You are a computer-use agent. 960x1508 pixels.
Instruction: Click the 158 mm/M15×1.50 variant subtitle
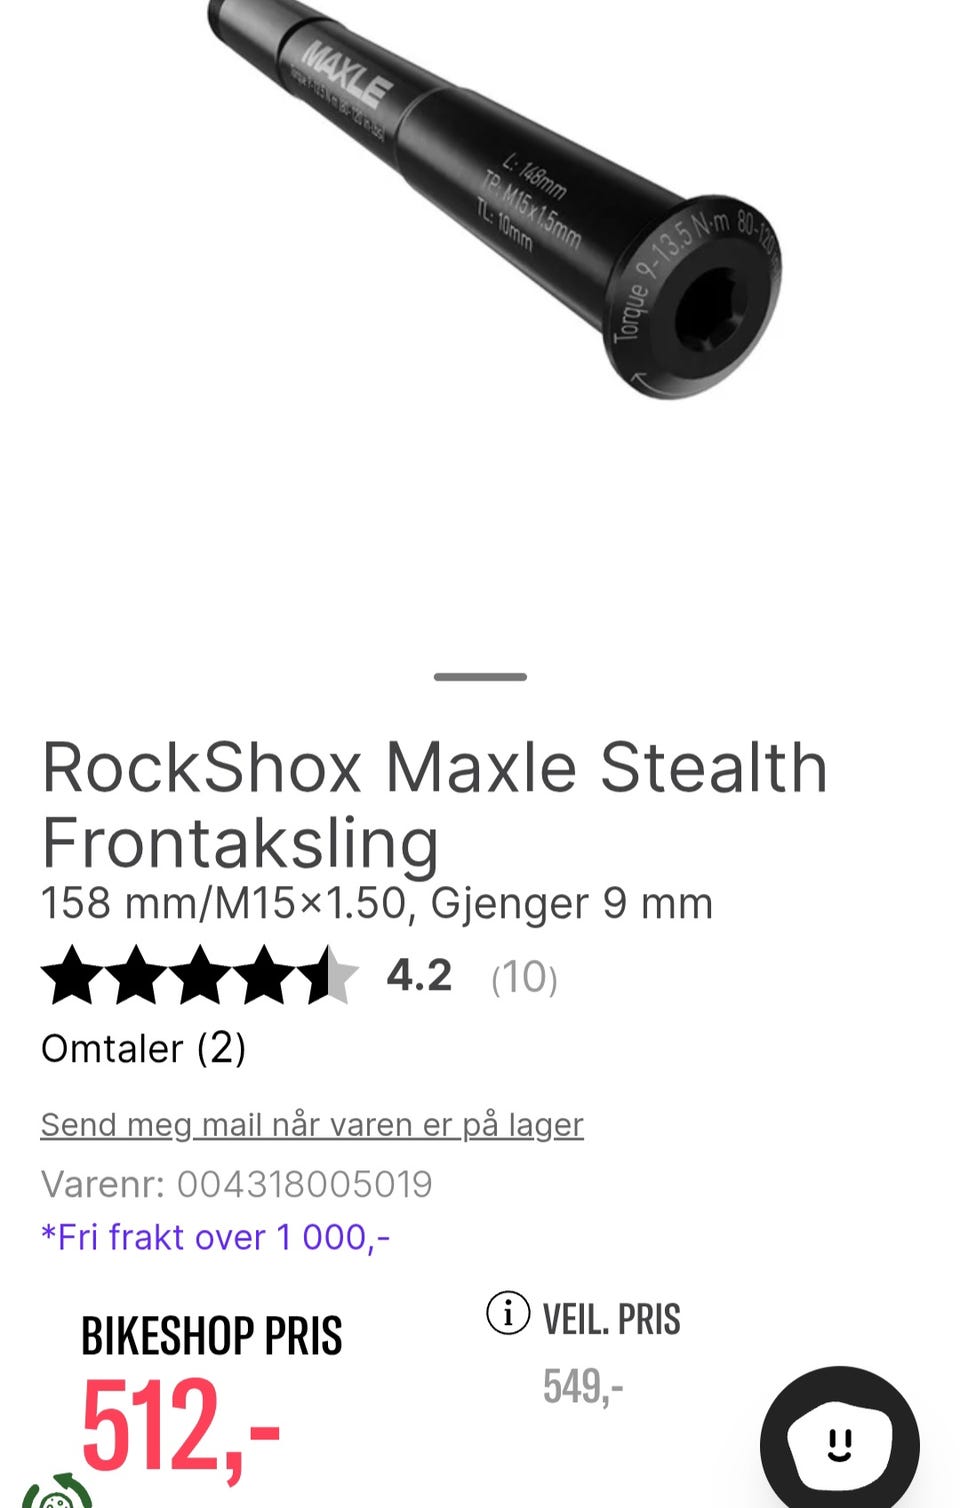click(377, 903)
